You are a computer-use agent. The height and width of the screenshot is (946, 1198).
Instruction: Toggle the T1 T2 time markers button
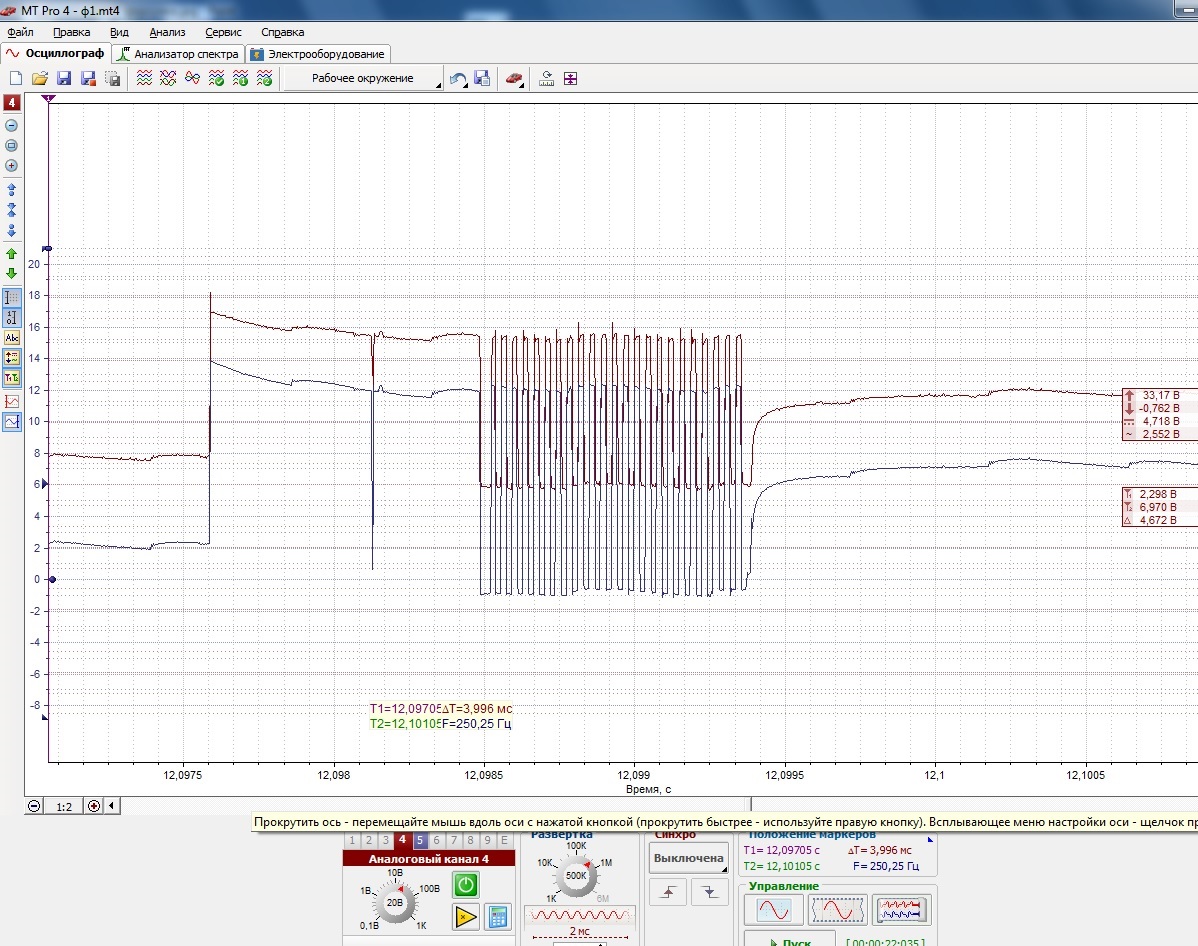click(x=12, y=378)
